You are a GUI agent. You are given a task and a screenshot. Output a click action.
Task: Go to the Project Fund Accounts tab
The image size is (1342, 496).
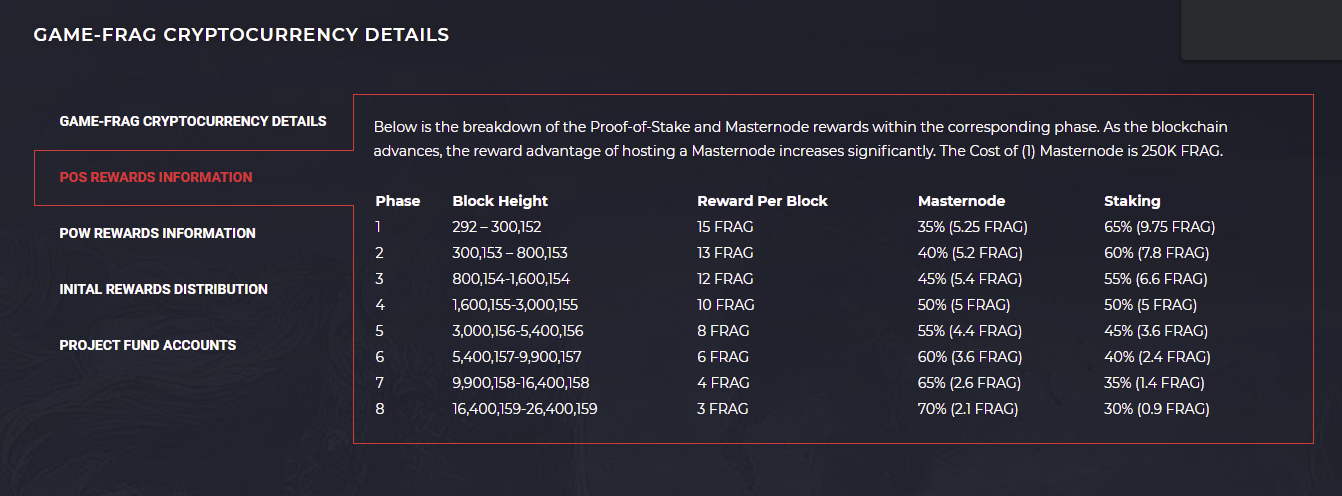pos(148,345)
